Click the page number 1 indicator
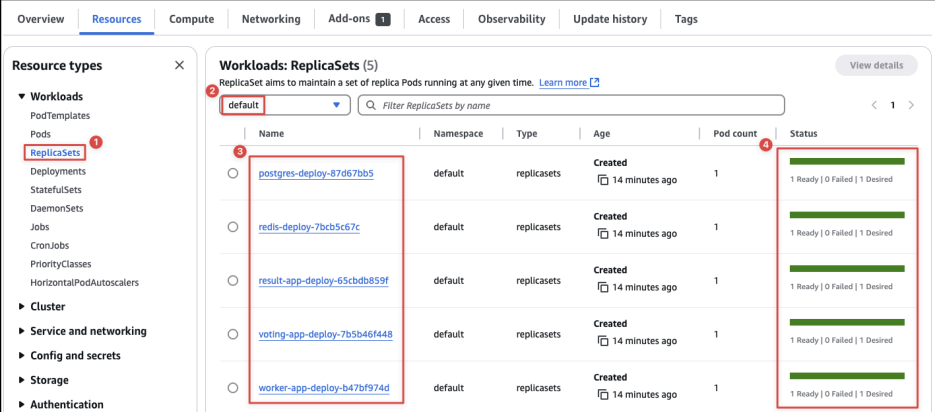 893,106
